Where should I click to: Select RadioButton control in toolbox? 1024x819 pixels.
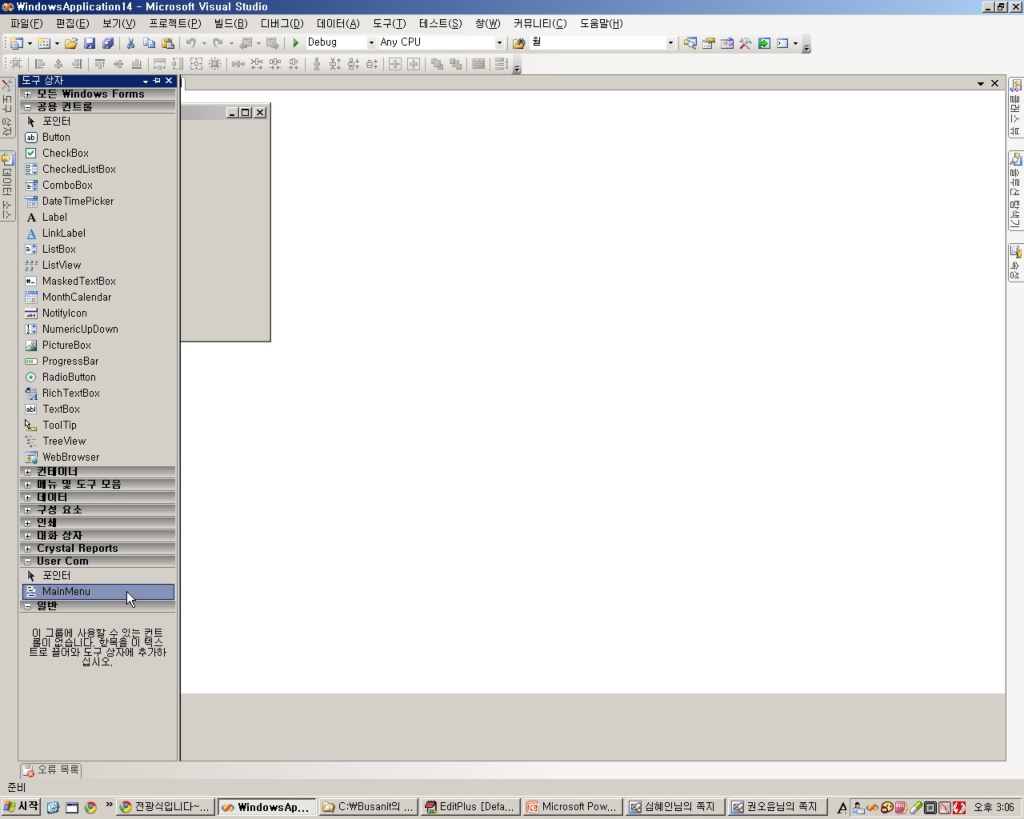(98, 377)
